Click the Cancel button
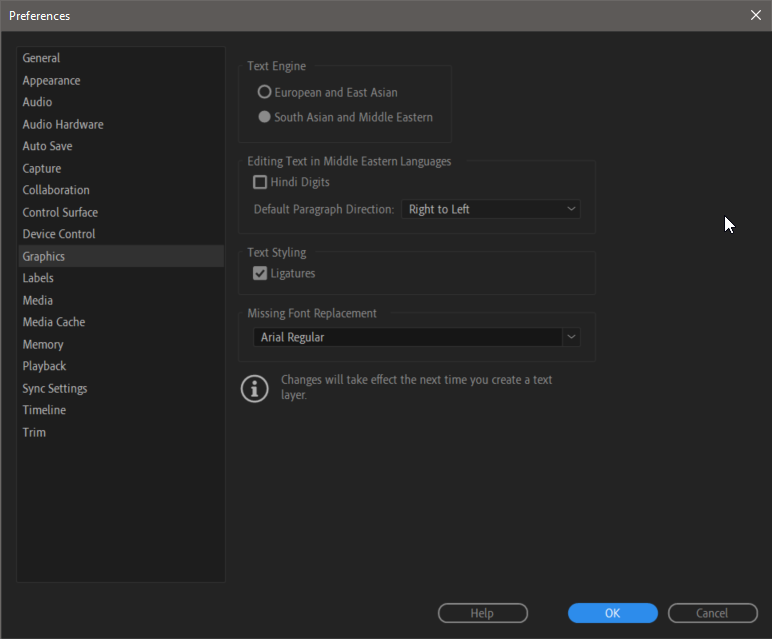Screen dimensions: 772x639 pos(712,613)
